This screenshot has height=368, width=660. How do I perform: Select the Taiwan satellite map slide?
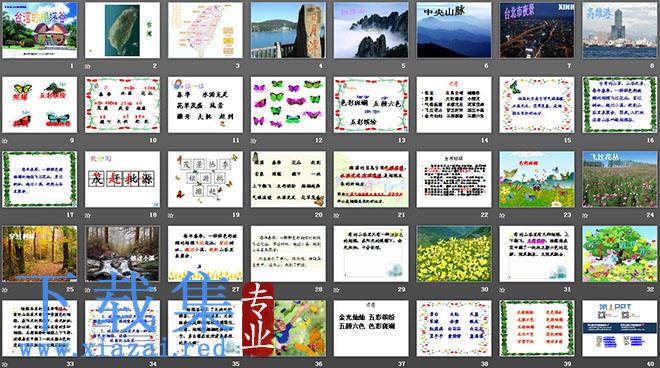[122, 30]
